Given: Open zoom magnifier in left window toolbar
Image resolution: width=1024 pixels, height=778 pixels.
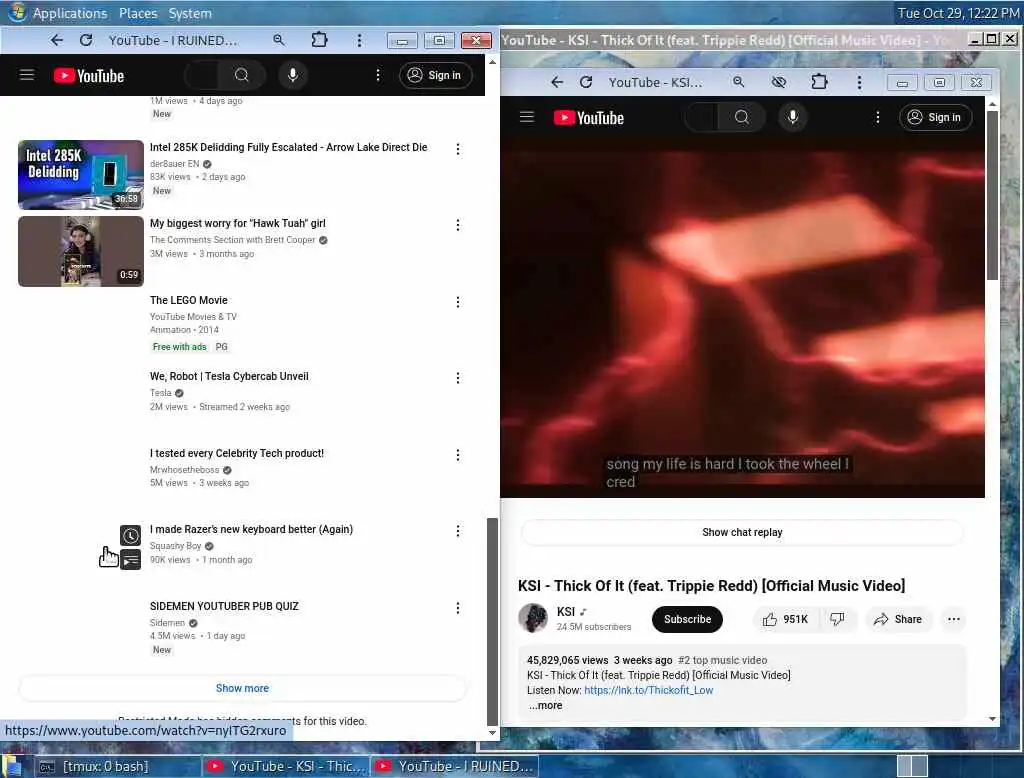Looking at the screenshot, I should tap(279, 41).
